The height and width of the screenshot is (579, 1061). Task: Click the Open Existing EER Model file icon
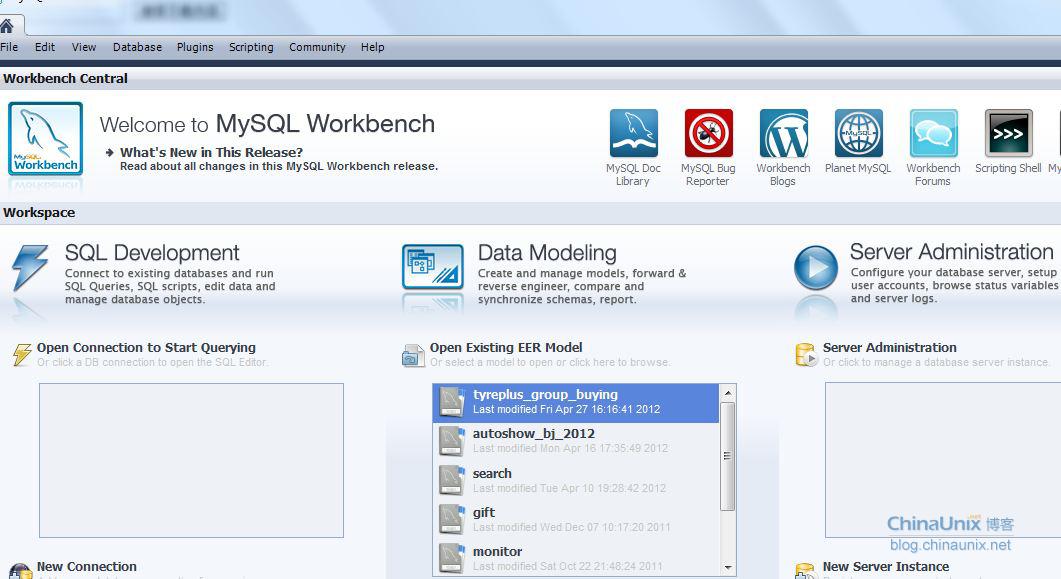(413, 355)
